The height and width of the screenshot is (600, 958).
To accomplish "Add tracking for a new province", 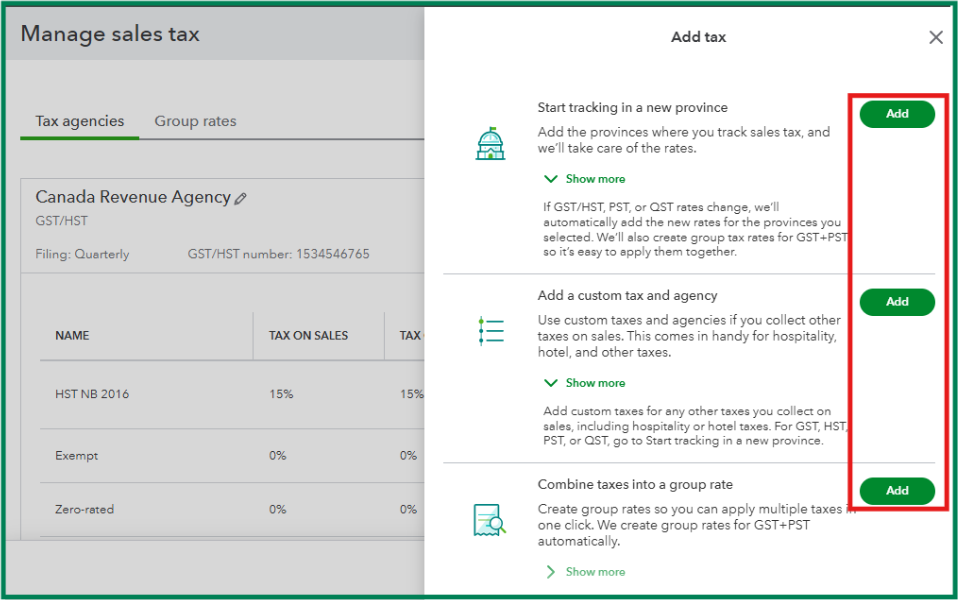I will (897, 114).
